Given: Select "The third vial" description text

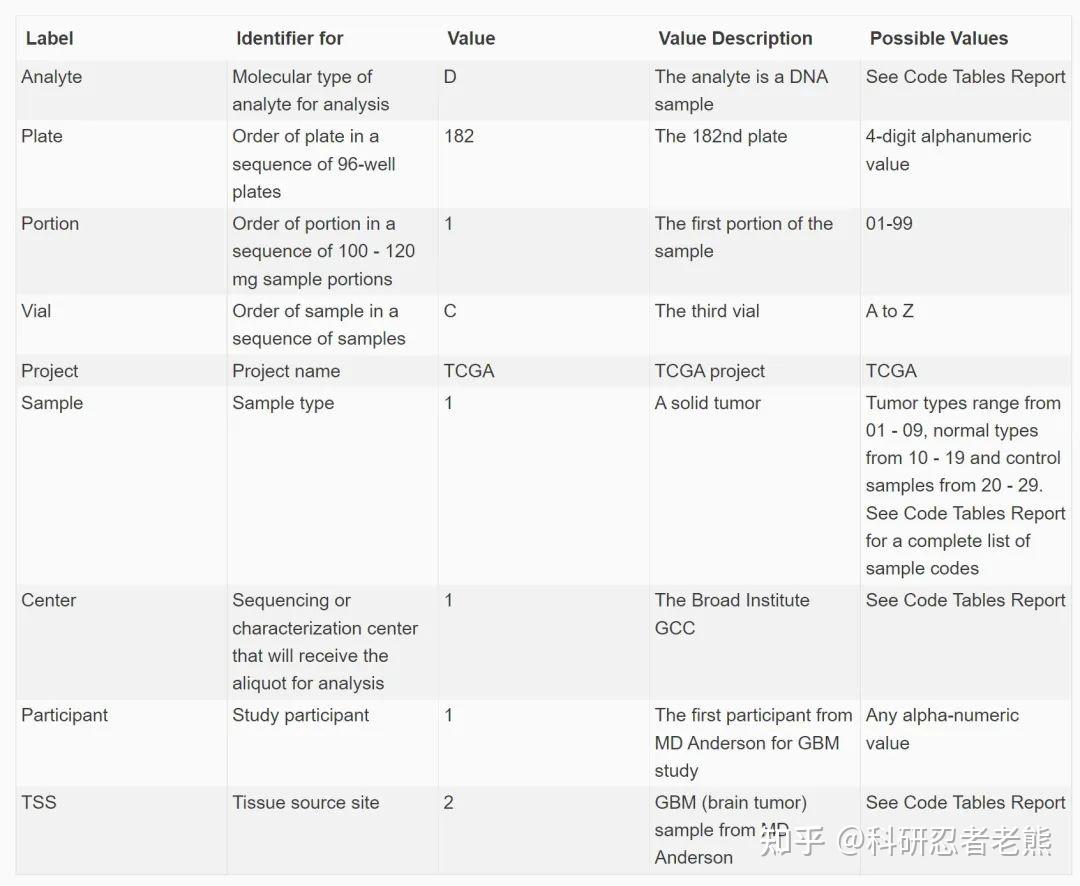Looking at the screenshot, I should pos(707,311).
